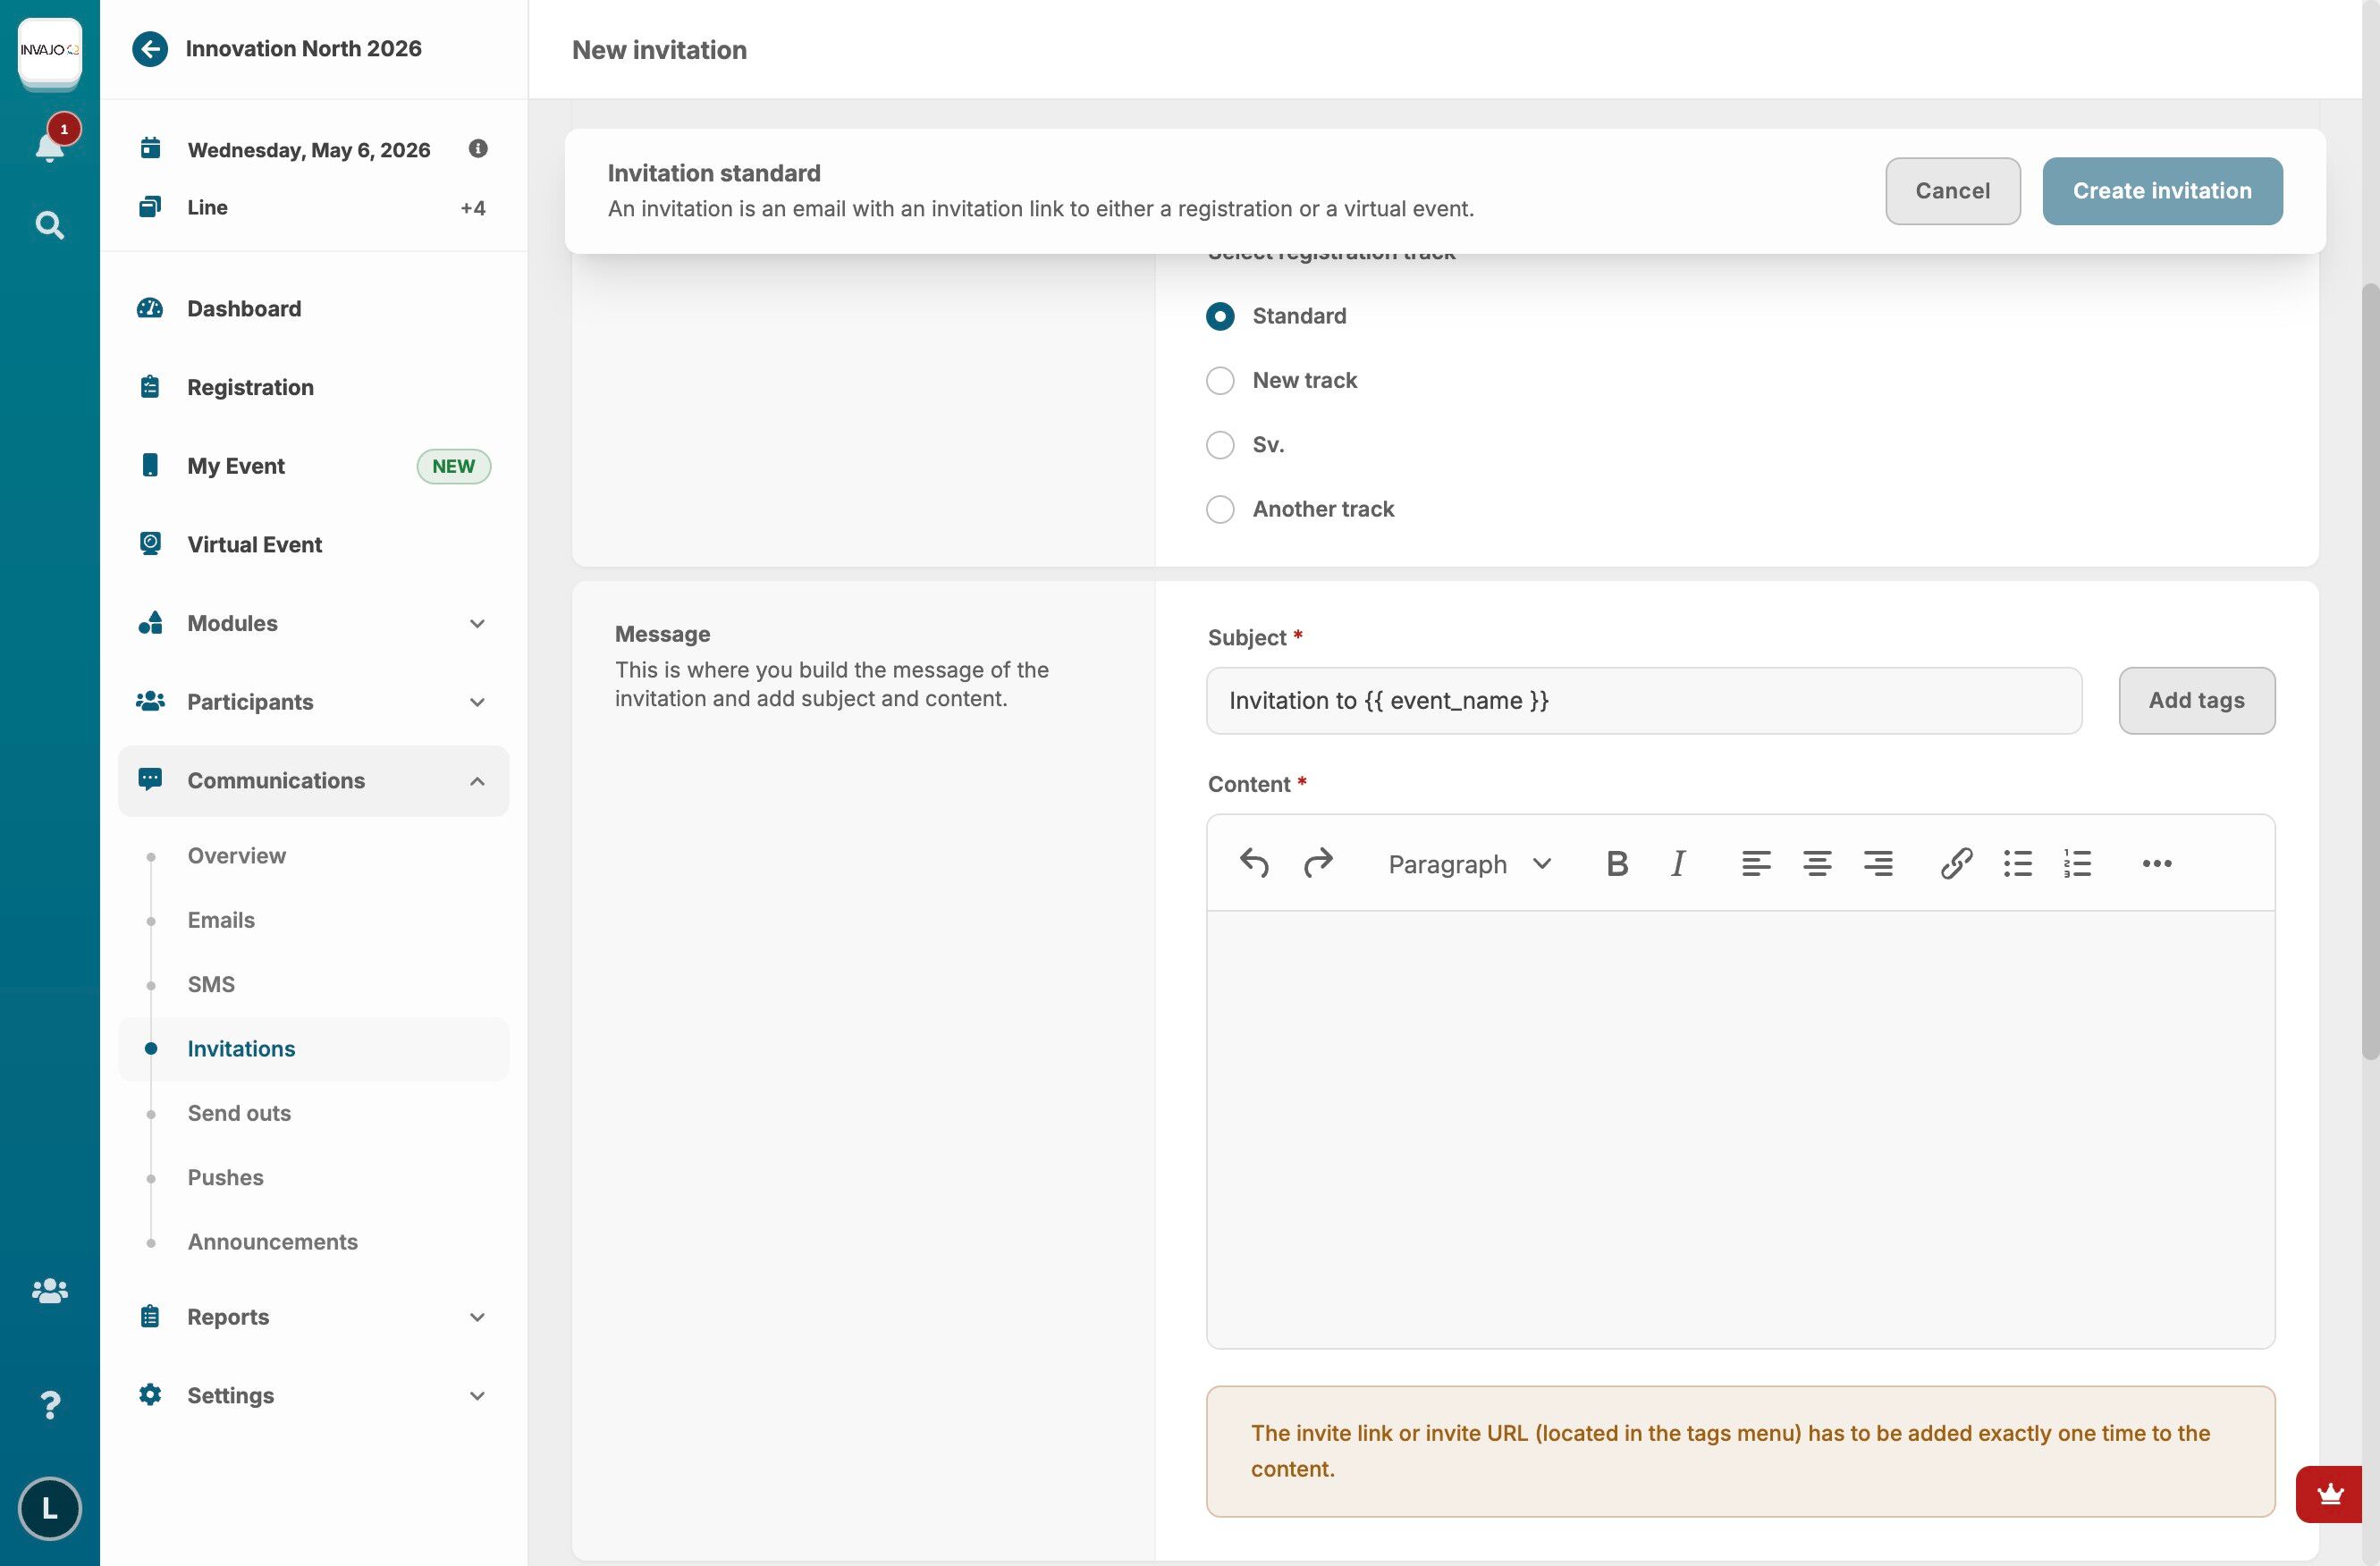Toggle bold formatting in content editor
The height and width of the screenshot is (1566, 2380).
[x=1616, y=863]
